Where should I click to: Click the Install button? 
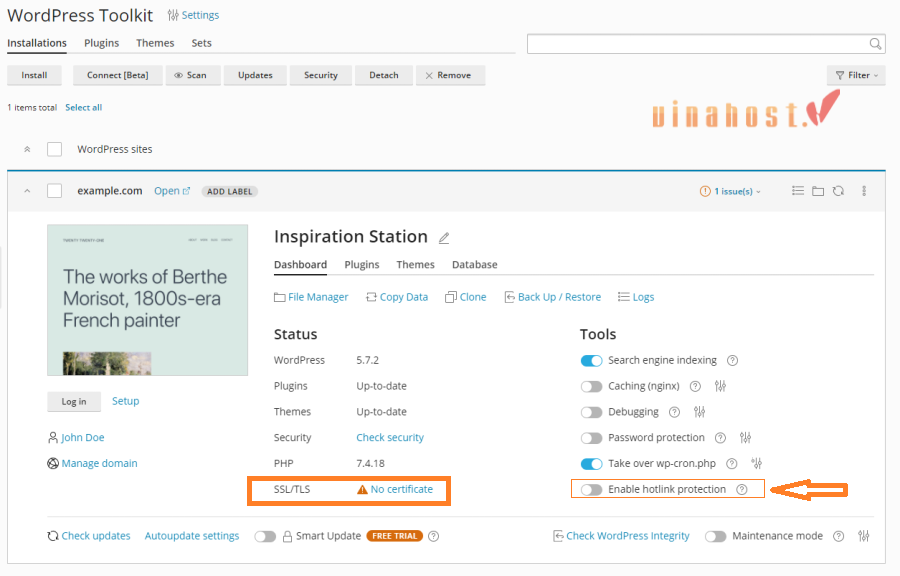point(34,75)
